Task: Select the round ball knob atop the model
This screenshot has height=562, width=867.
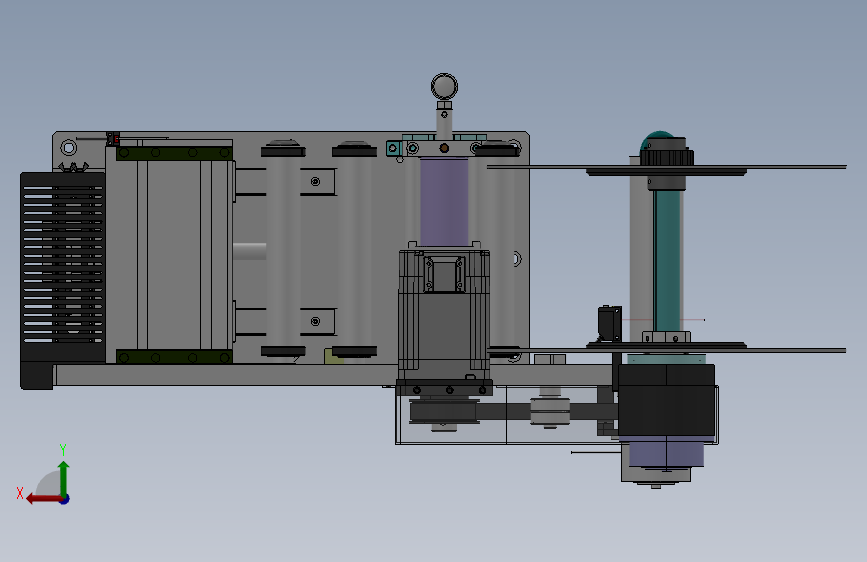Action: pos(444,87)
